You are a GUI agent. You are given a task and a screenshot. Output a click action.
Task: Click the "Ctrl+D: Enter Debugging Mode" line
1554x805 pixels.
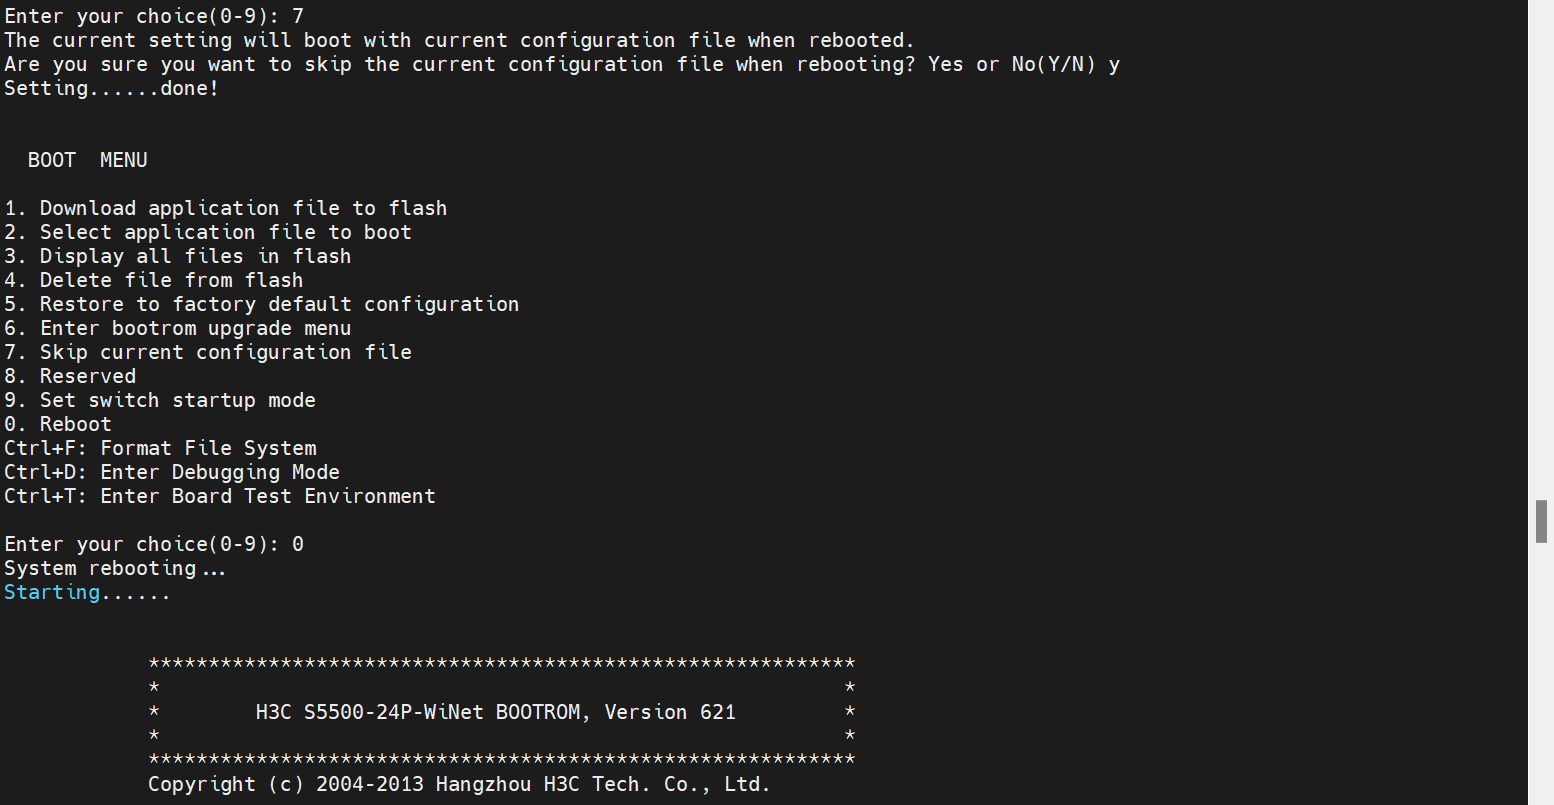[x=171, y=472]
